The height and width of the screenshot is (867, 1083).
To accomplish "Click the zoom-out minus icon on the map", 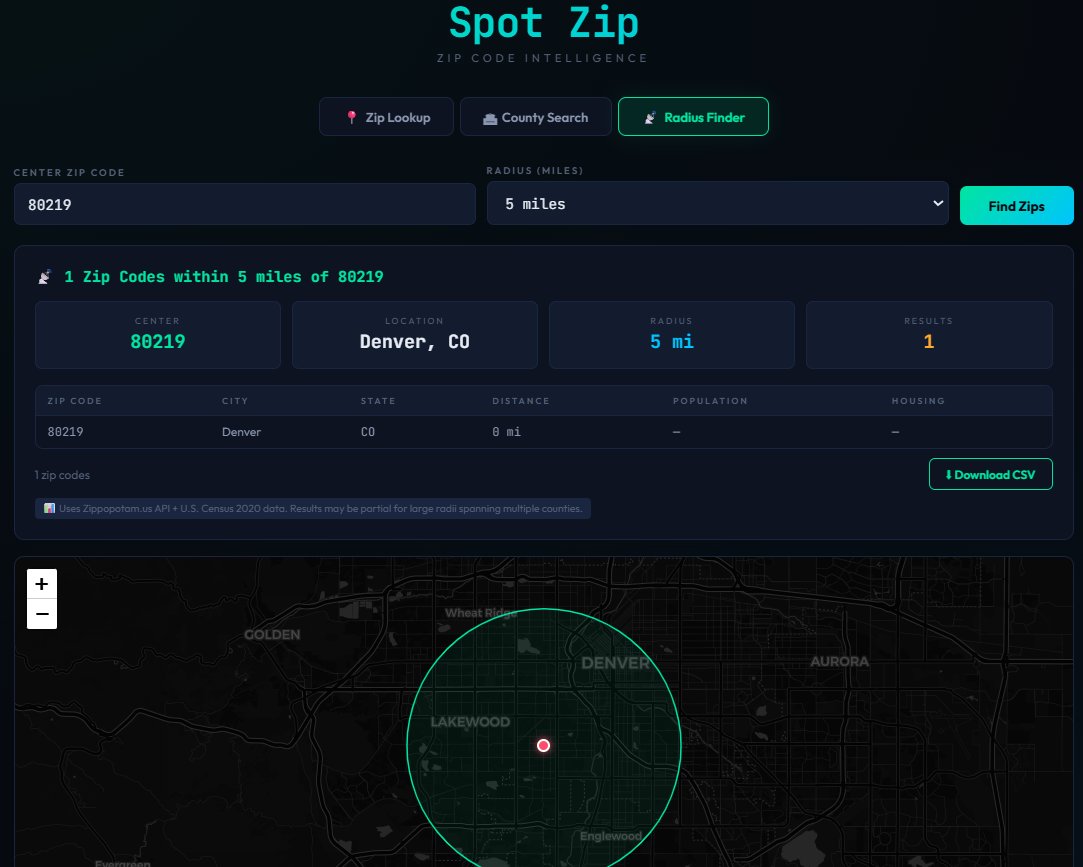I will coord(41,614).
